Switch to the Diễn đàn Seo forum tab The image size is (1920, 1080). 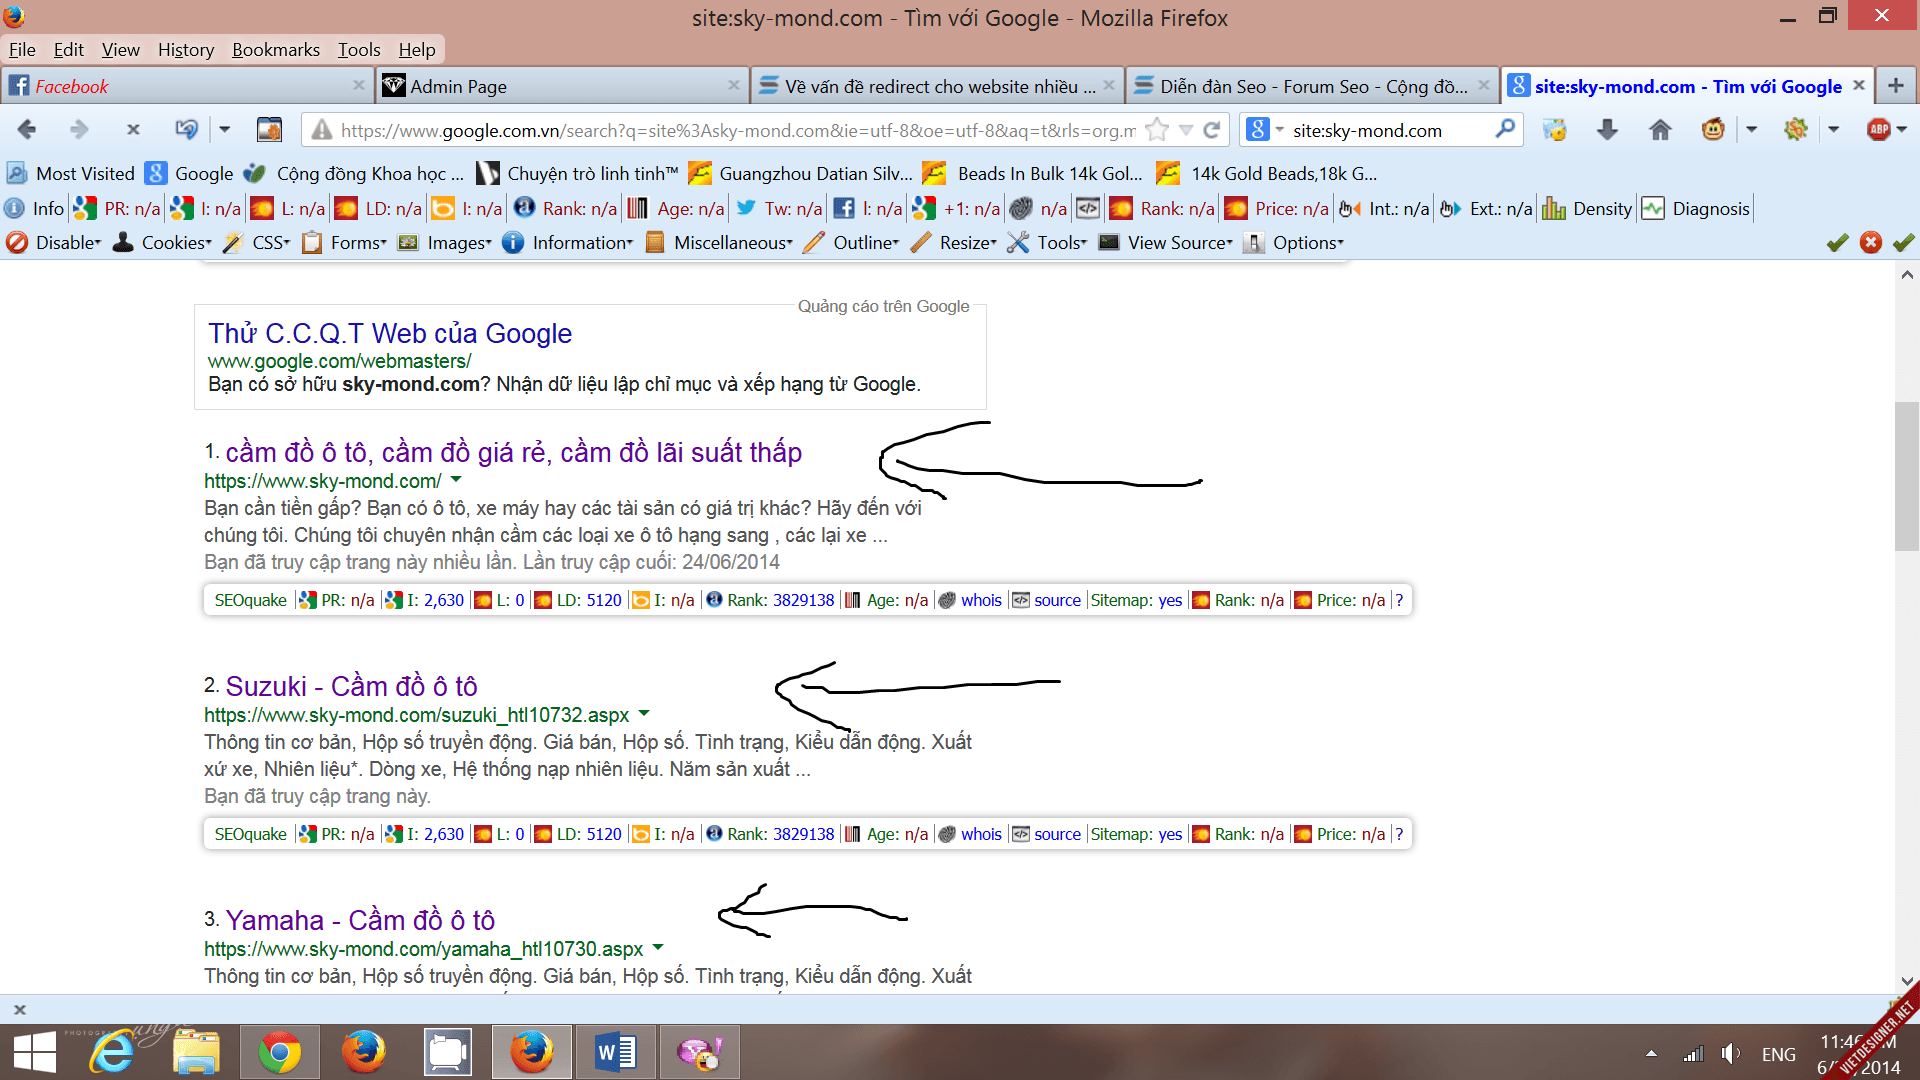tap(1312, 86)
